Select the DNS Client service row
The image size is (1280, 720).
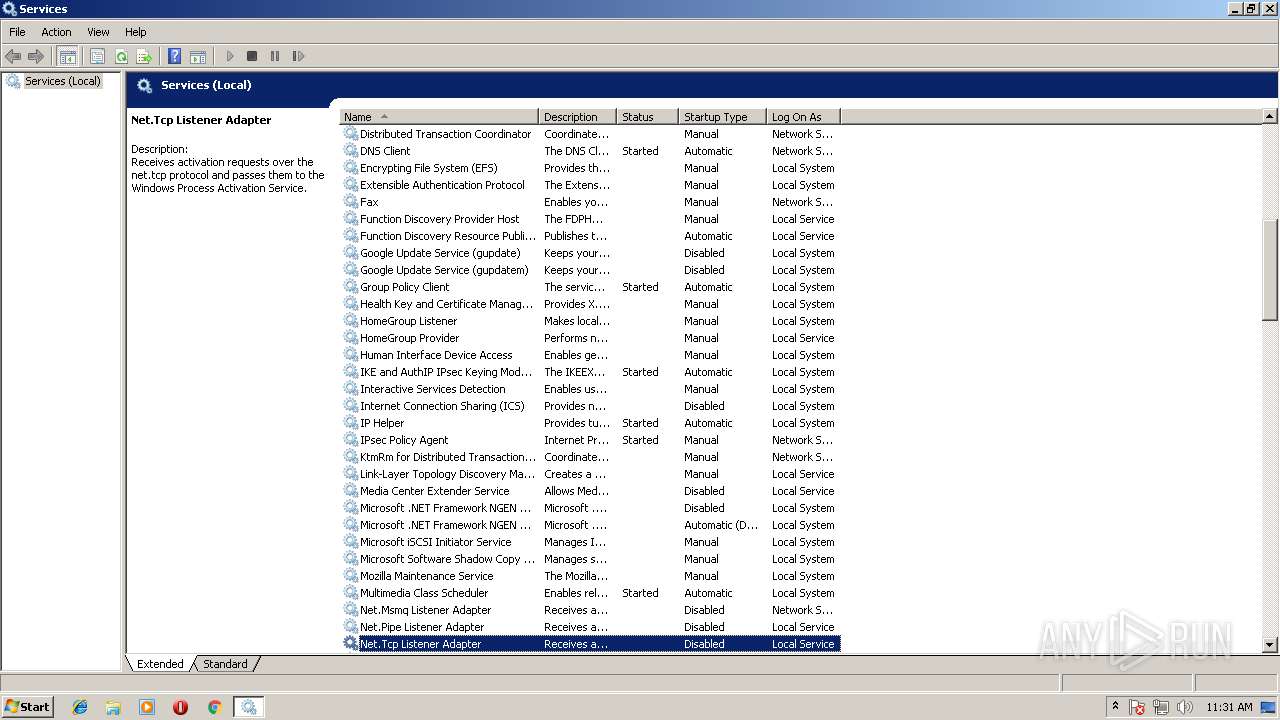[590, 151]
